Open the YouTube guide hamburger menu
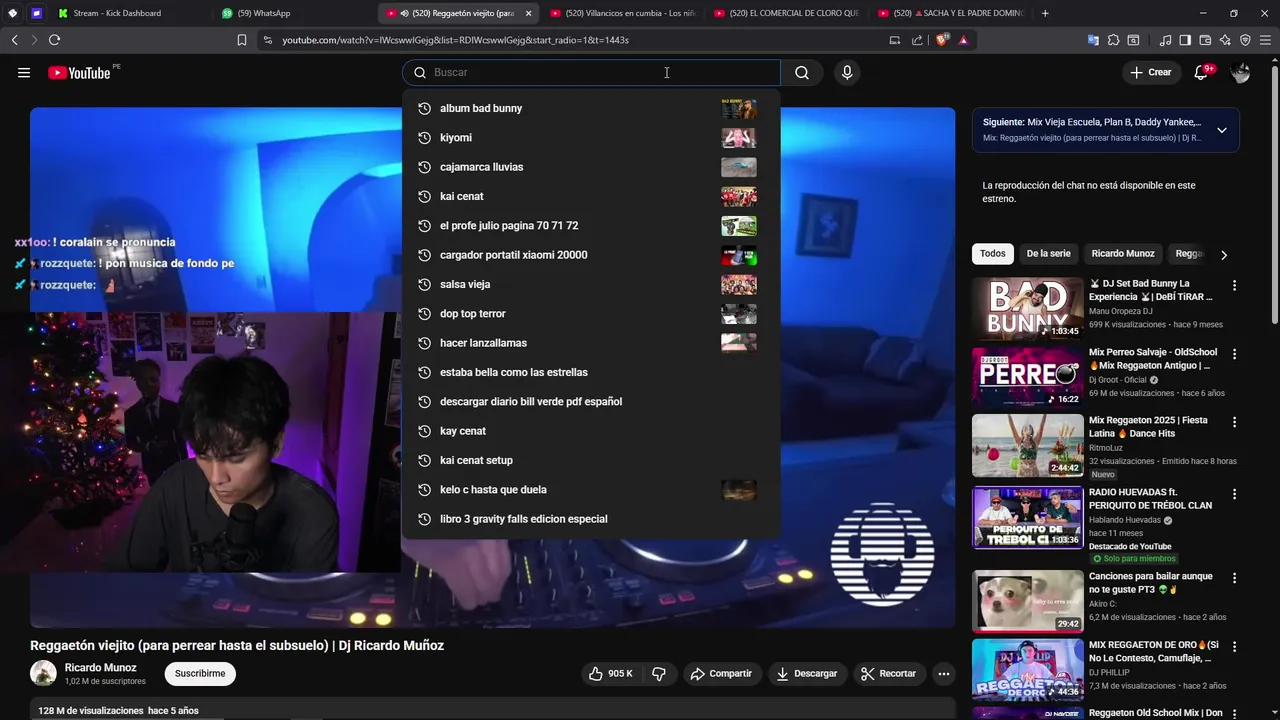Image resolution: width=1280 pixels, height=720 pixels. (24, 72)
